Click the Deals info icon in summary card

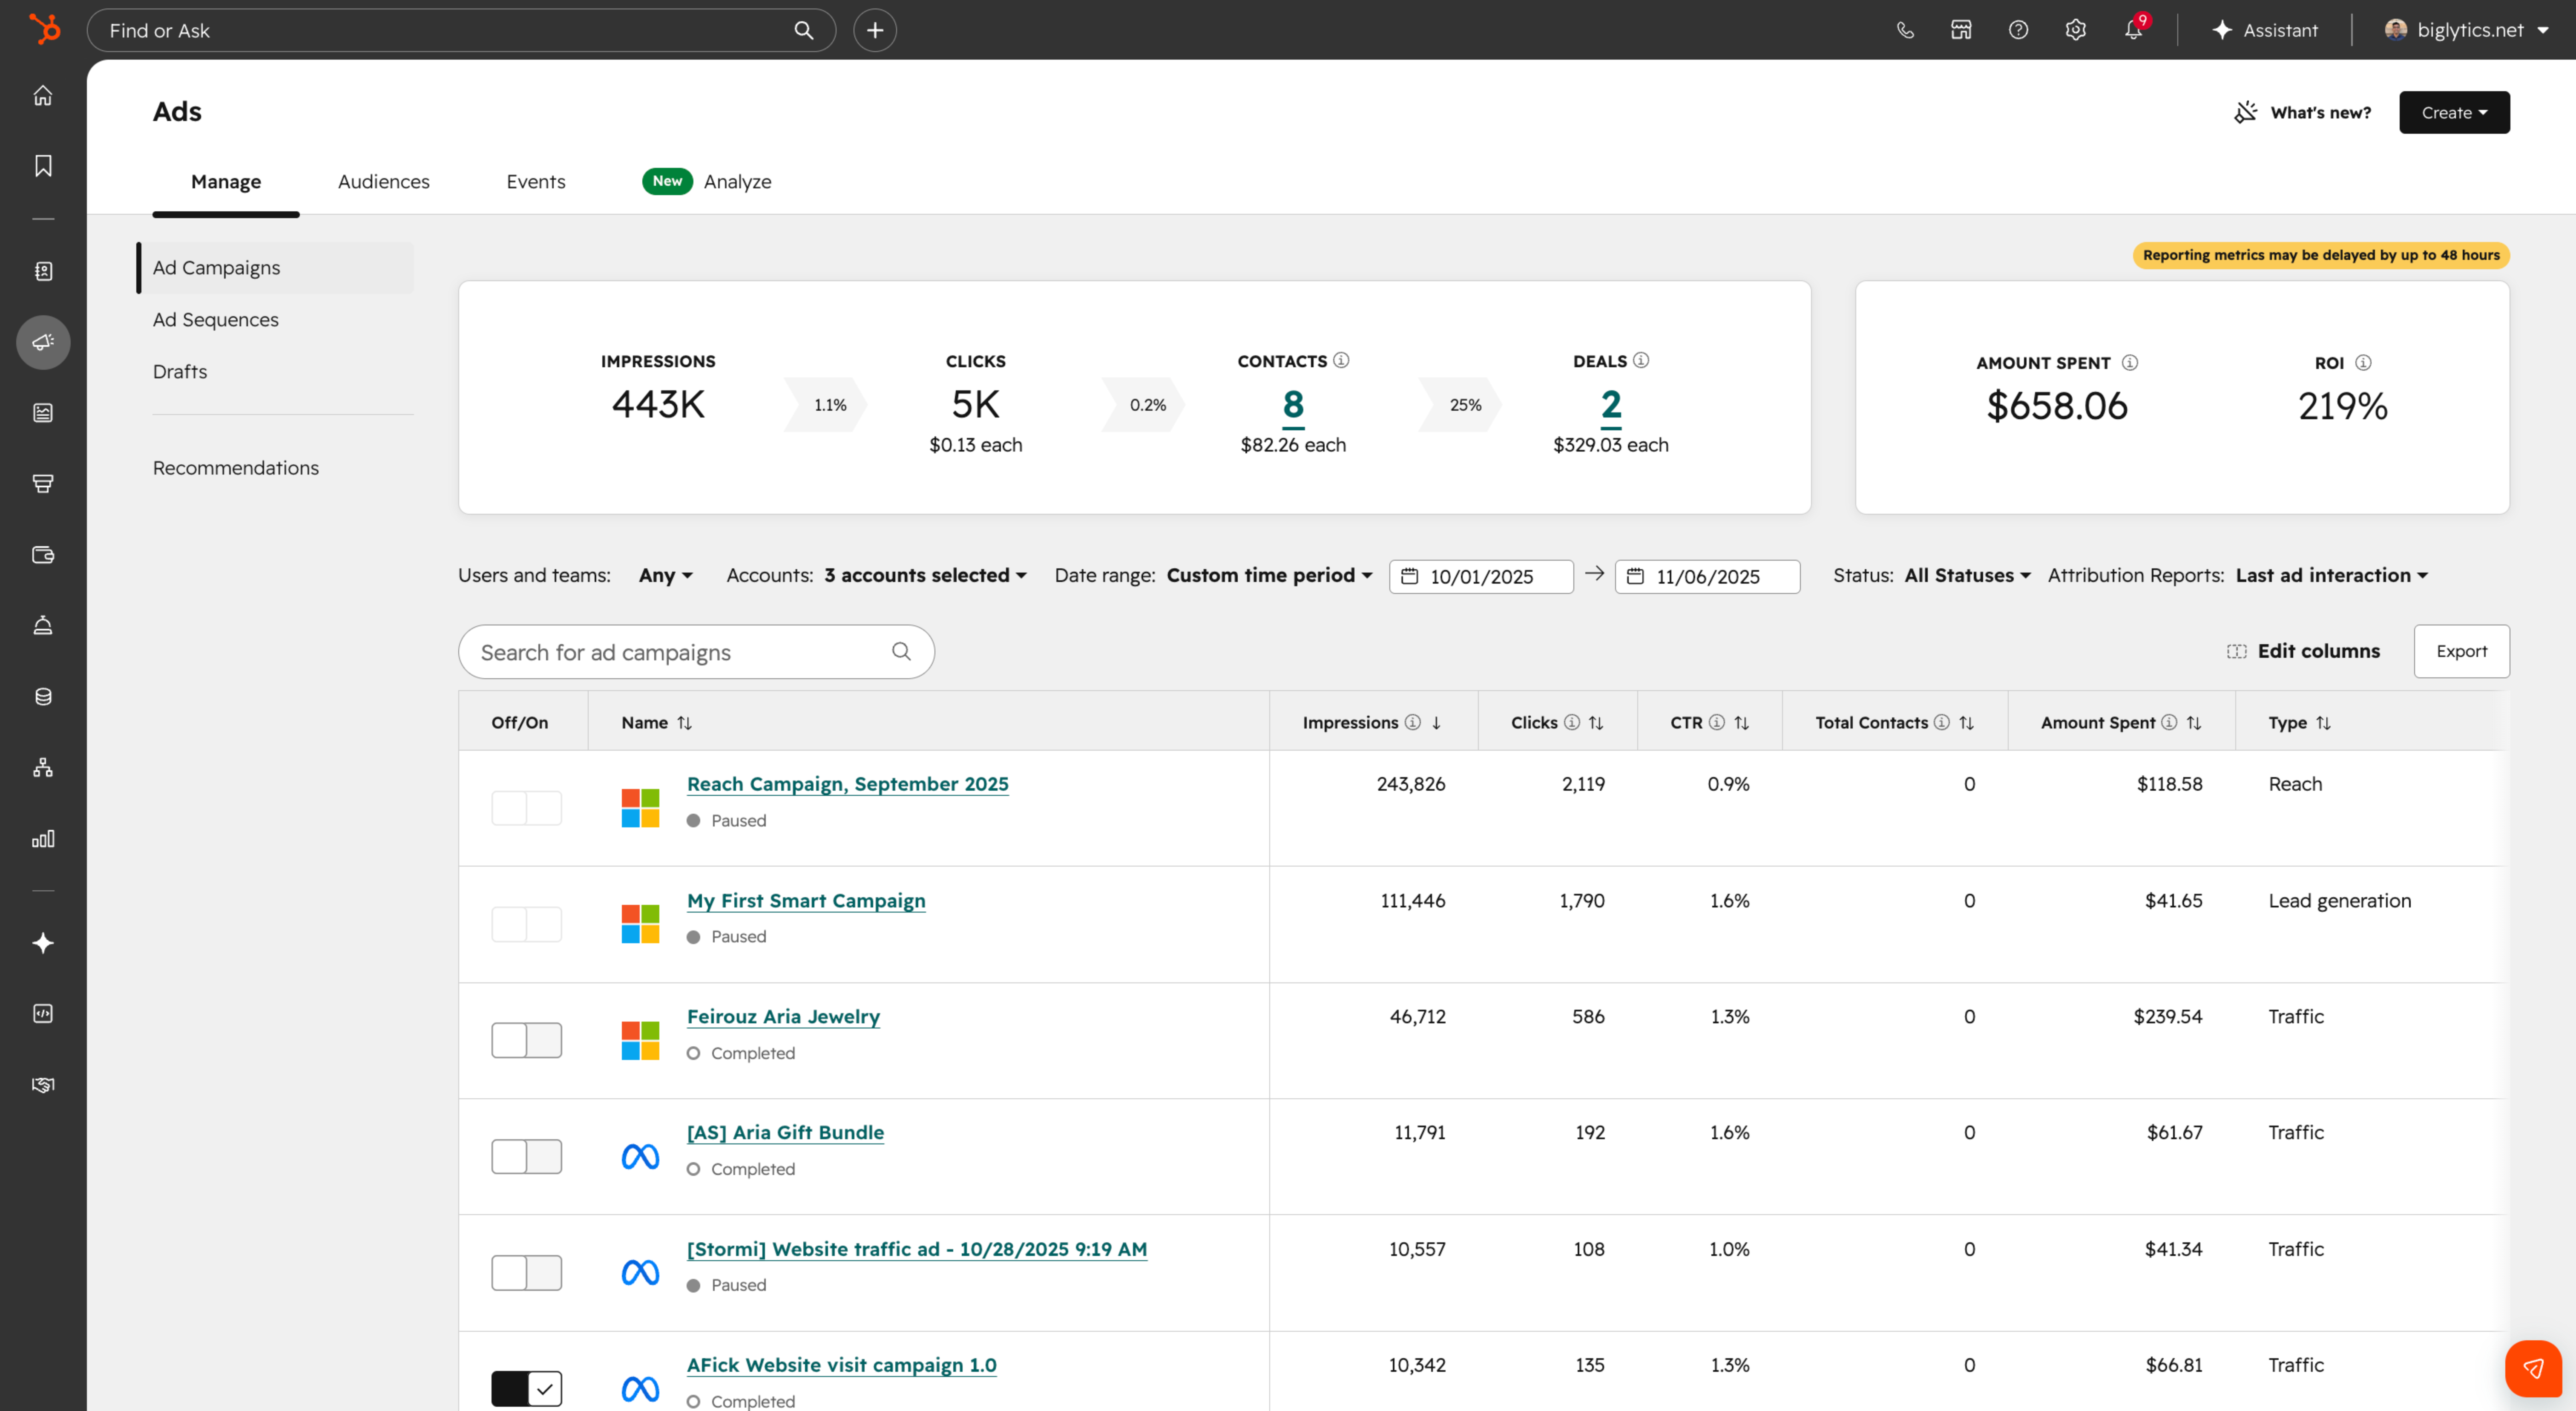1641,360
